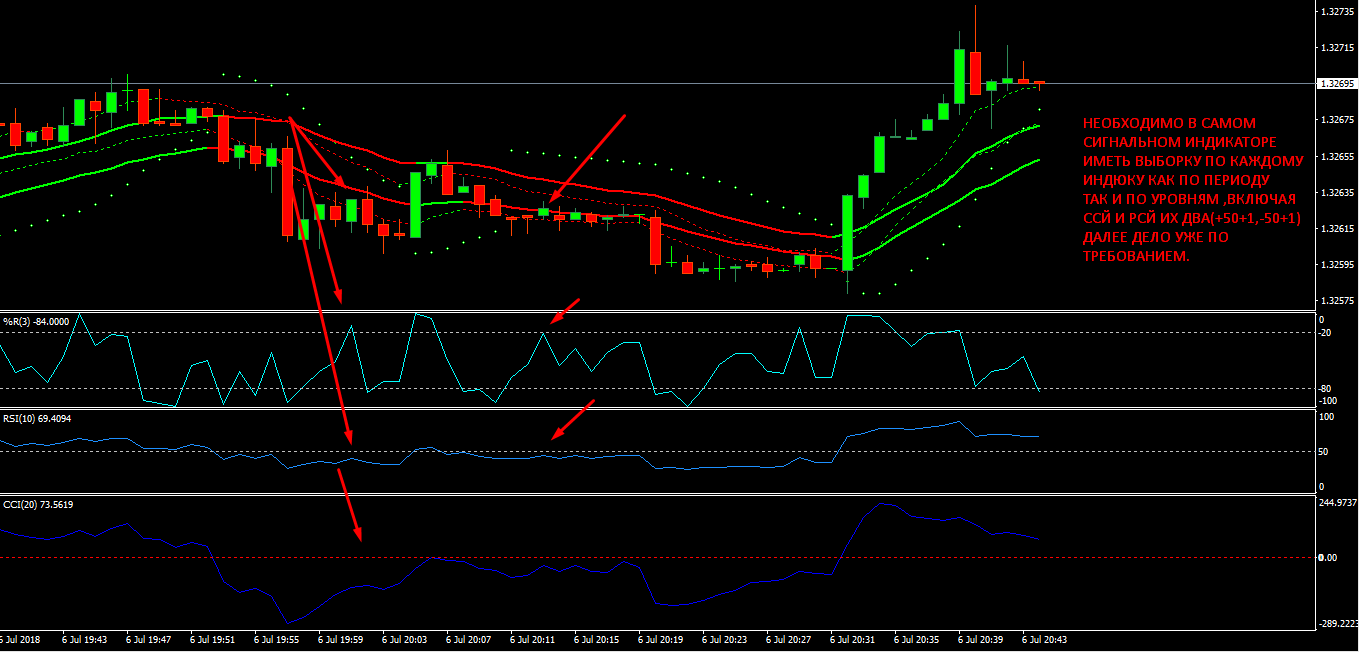Select the -80 level of Williams %R scale
The image size is (1359, 652).
(x=1326, y=388)
